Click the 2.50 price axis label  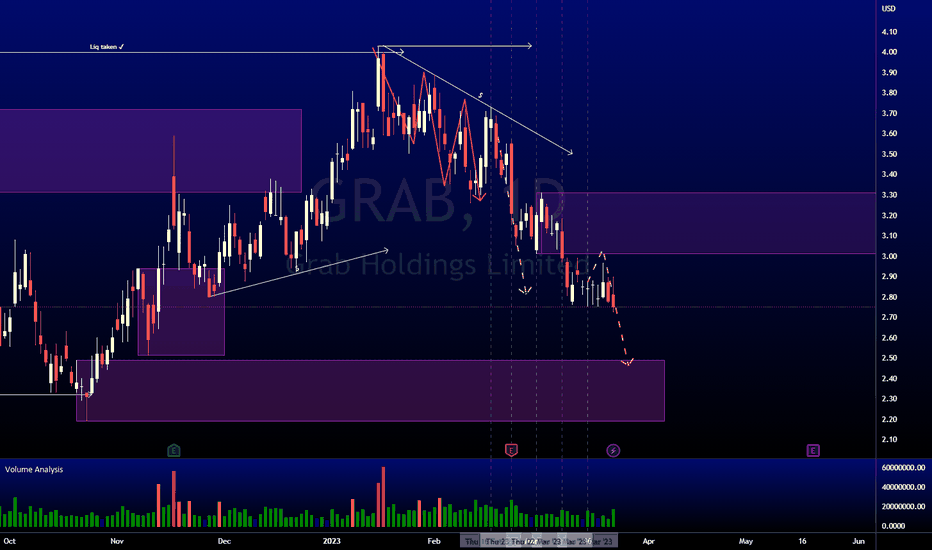point(889,358)
